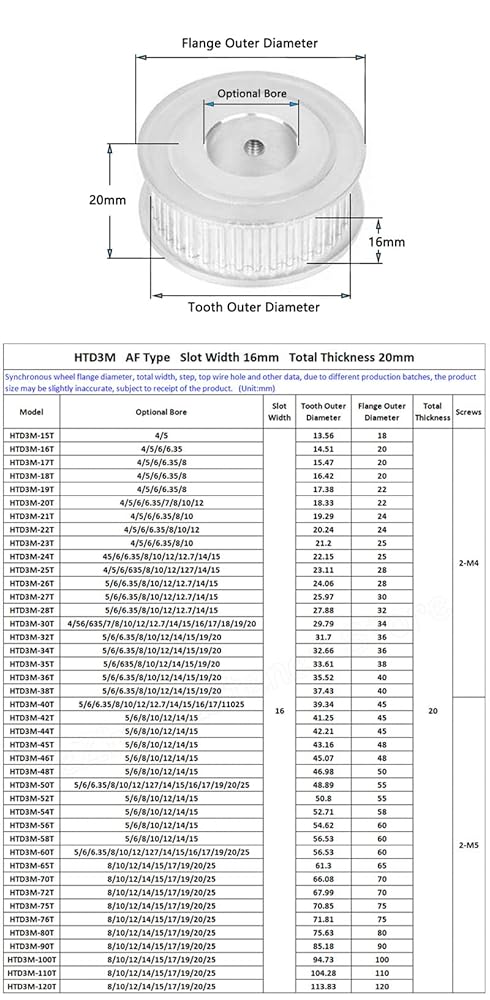Click the Optional Bore diagram label
Viewport: 490px width, 1000px height.
(252, 93)
